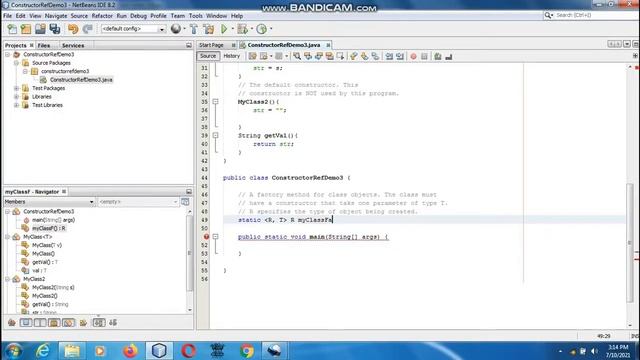This screenshot has width=640, height=360.
Task: Switch to the Services tab
Action: 73,45
